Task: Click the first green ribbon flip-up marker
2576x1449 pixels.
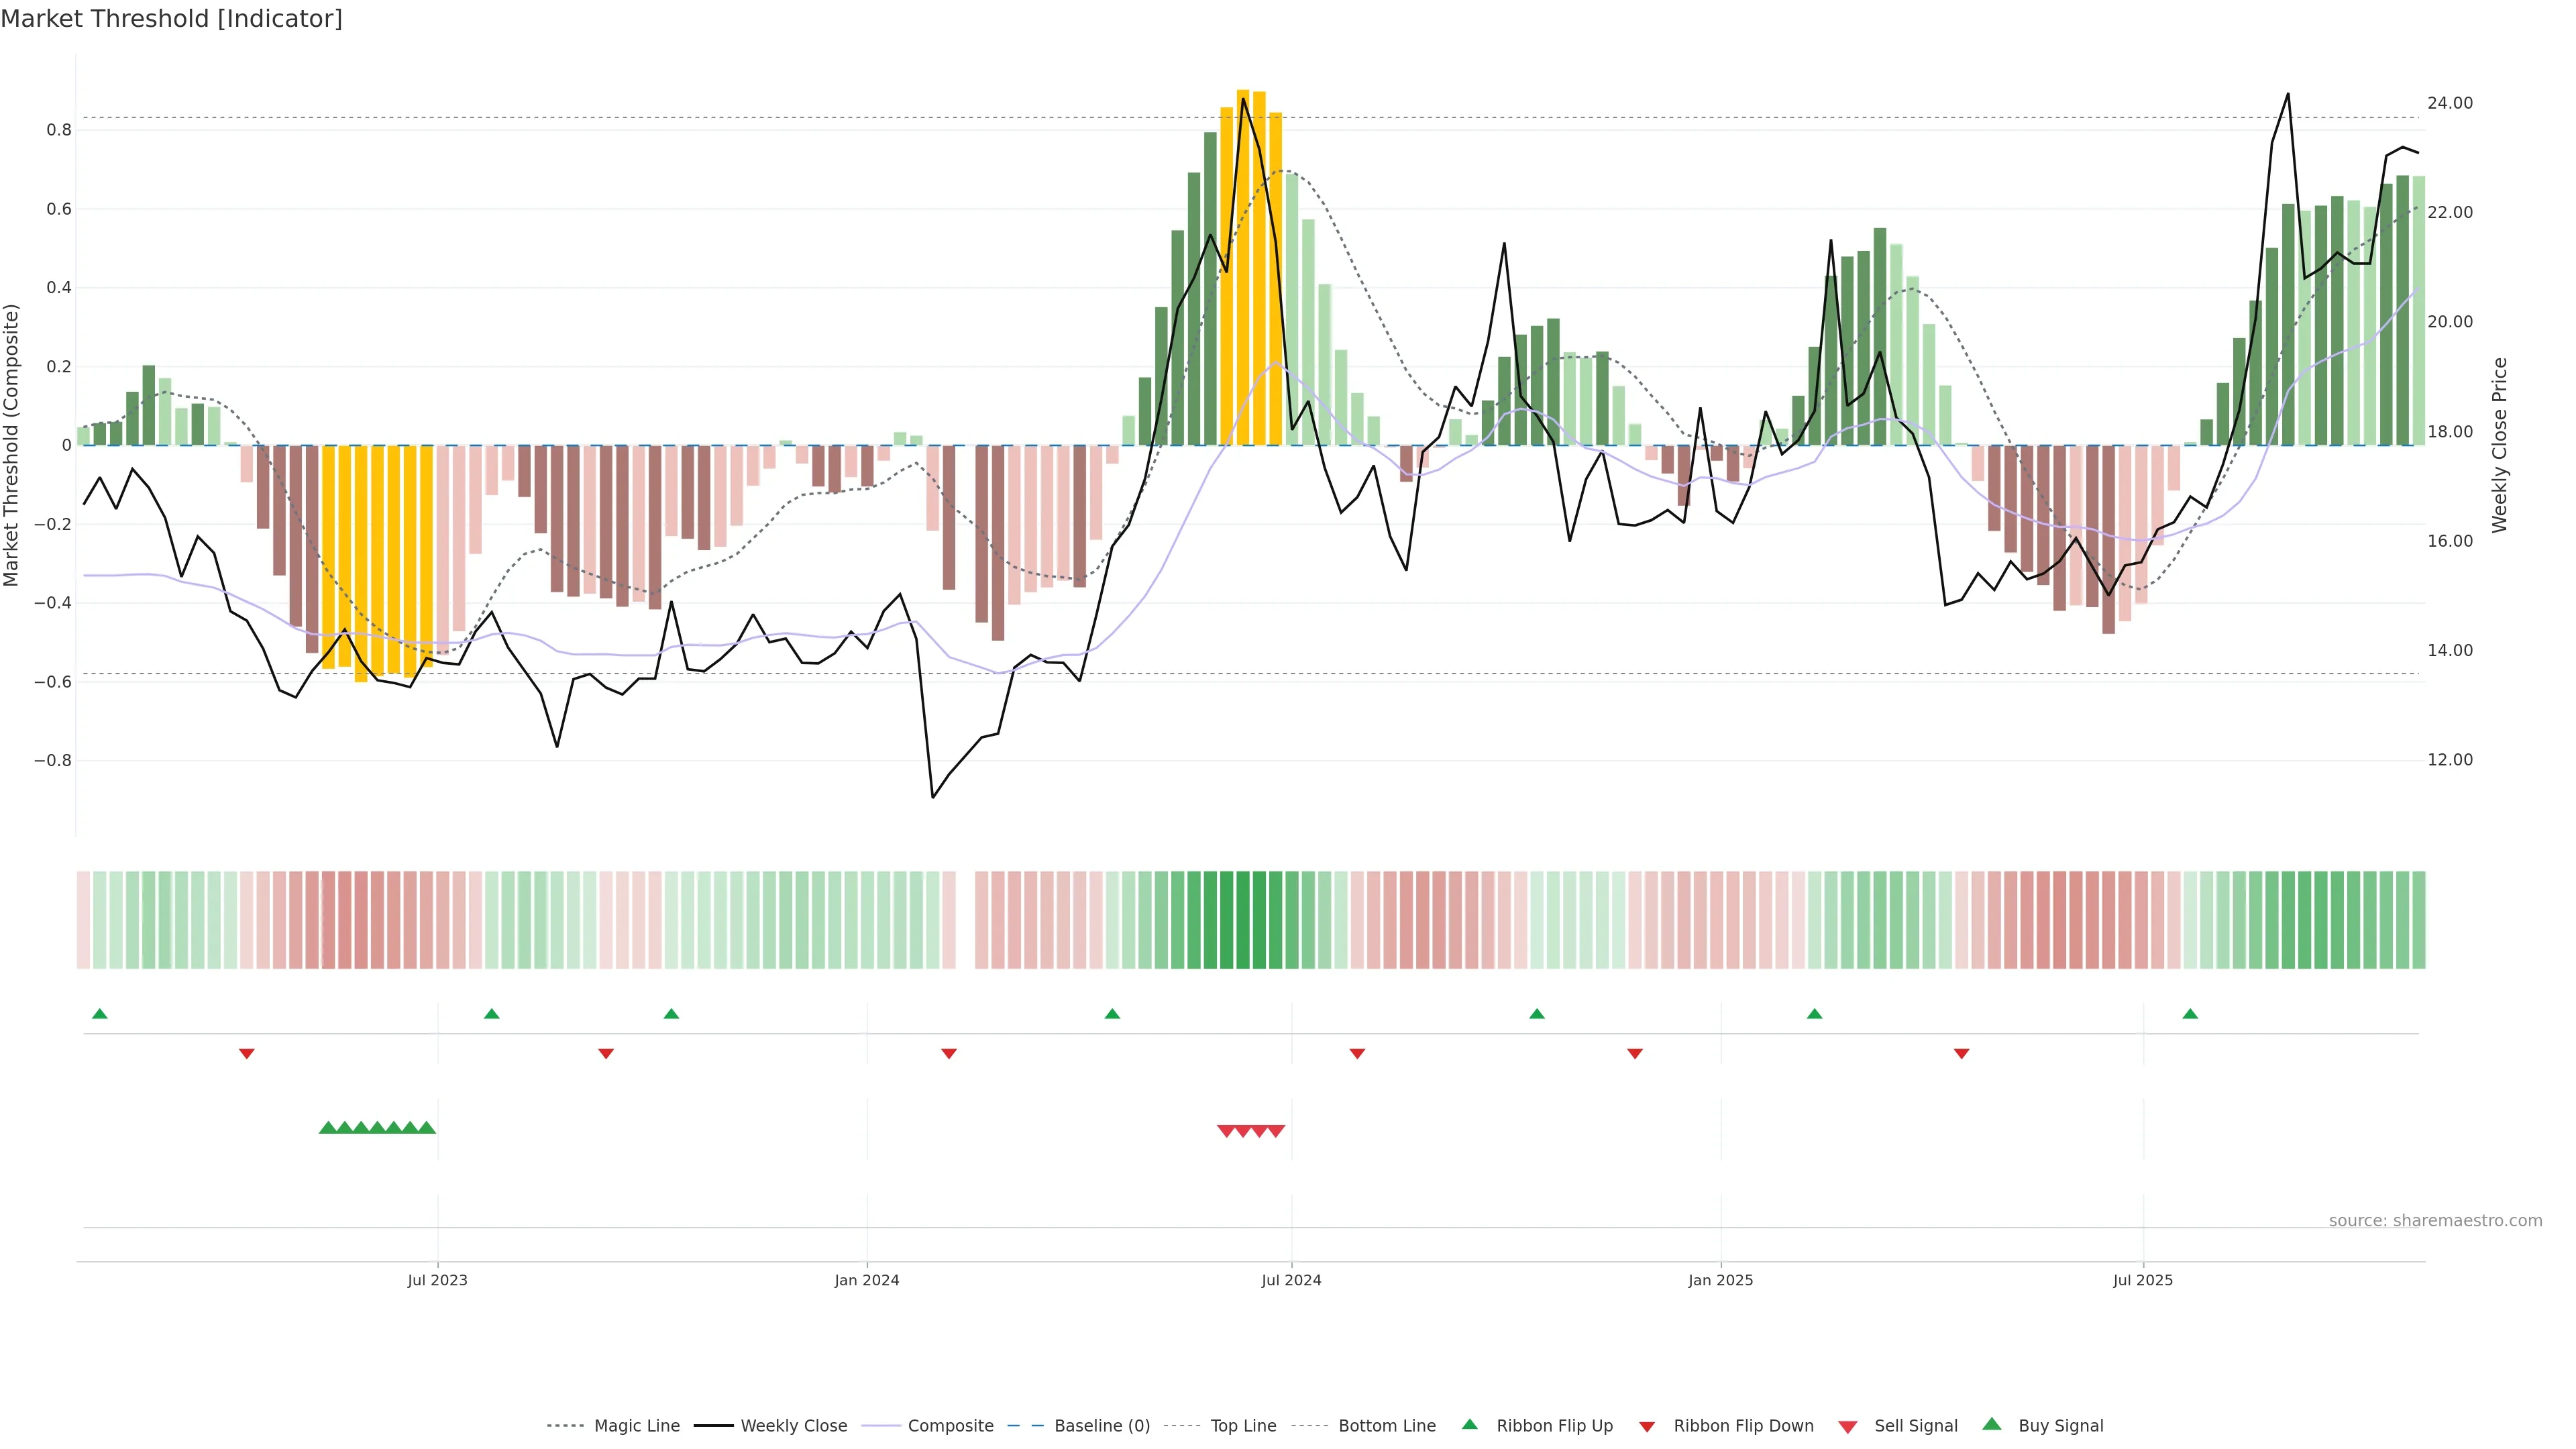Action: pyautogui.click(x=99, y=1014)
